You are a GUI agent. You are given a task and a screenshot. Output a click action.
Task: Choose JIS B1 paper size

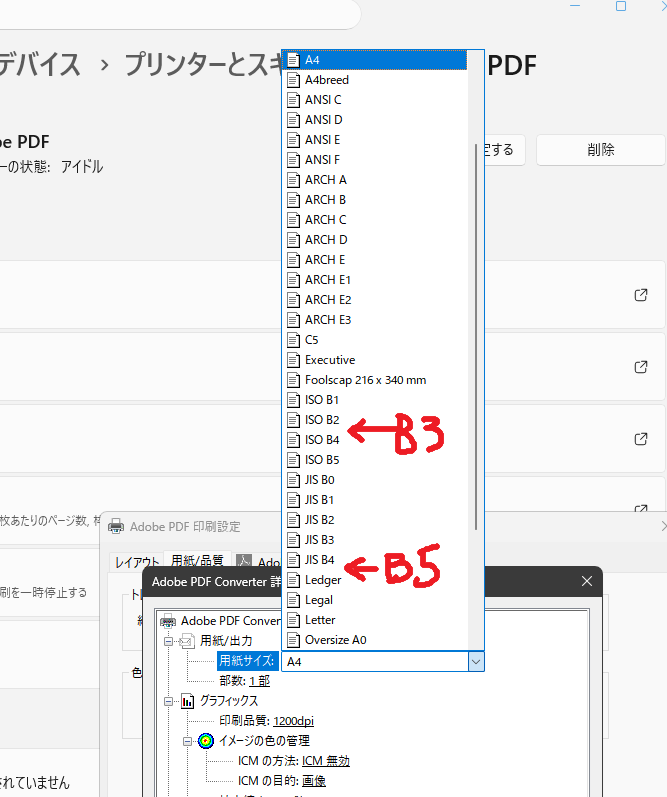(x=375, y=500)
